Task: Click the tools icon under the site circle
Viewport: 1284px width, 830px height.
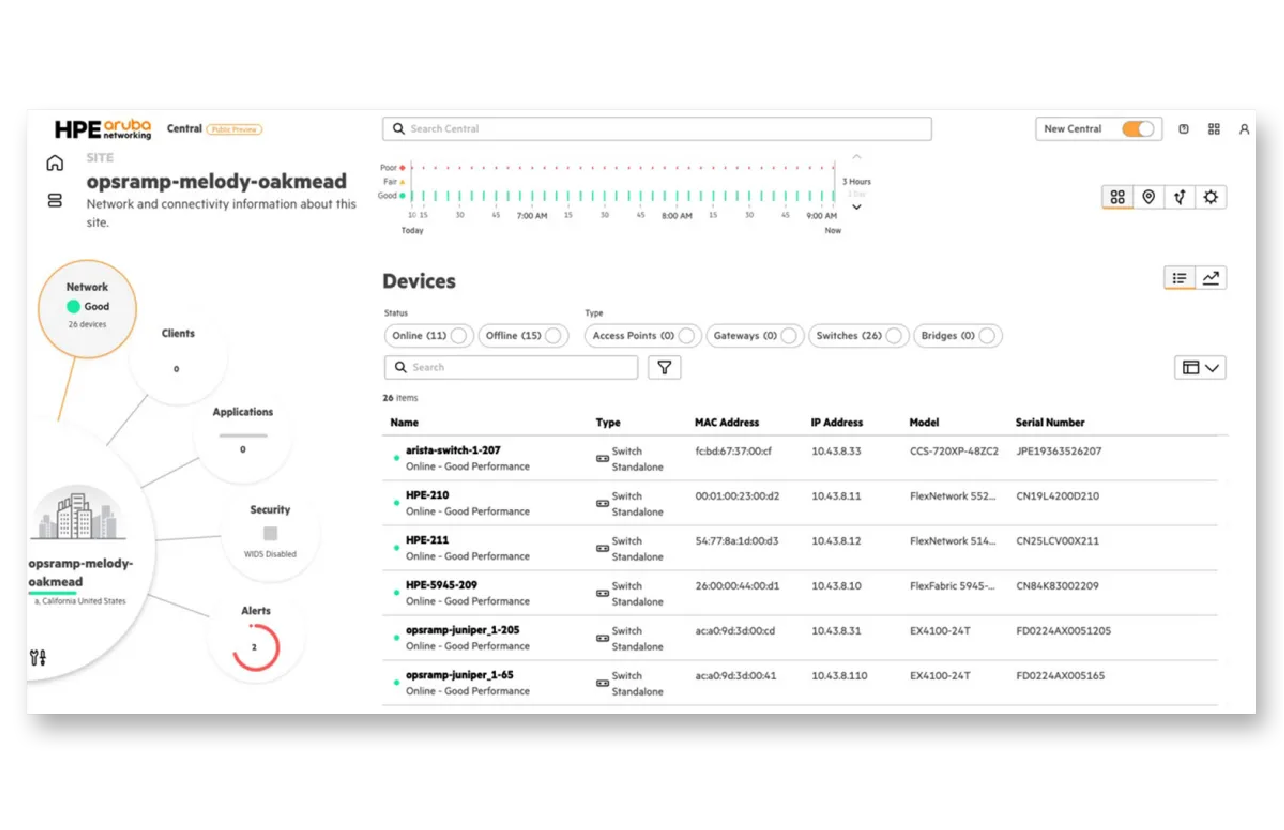Action: [39, 657]
